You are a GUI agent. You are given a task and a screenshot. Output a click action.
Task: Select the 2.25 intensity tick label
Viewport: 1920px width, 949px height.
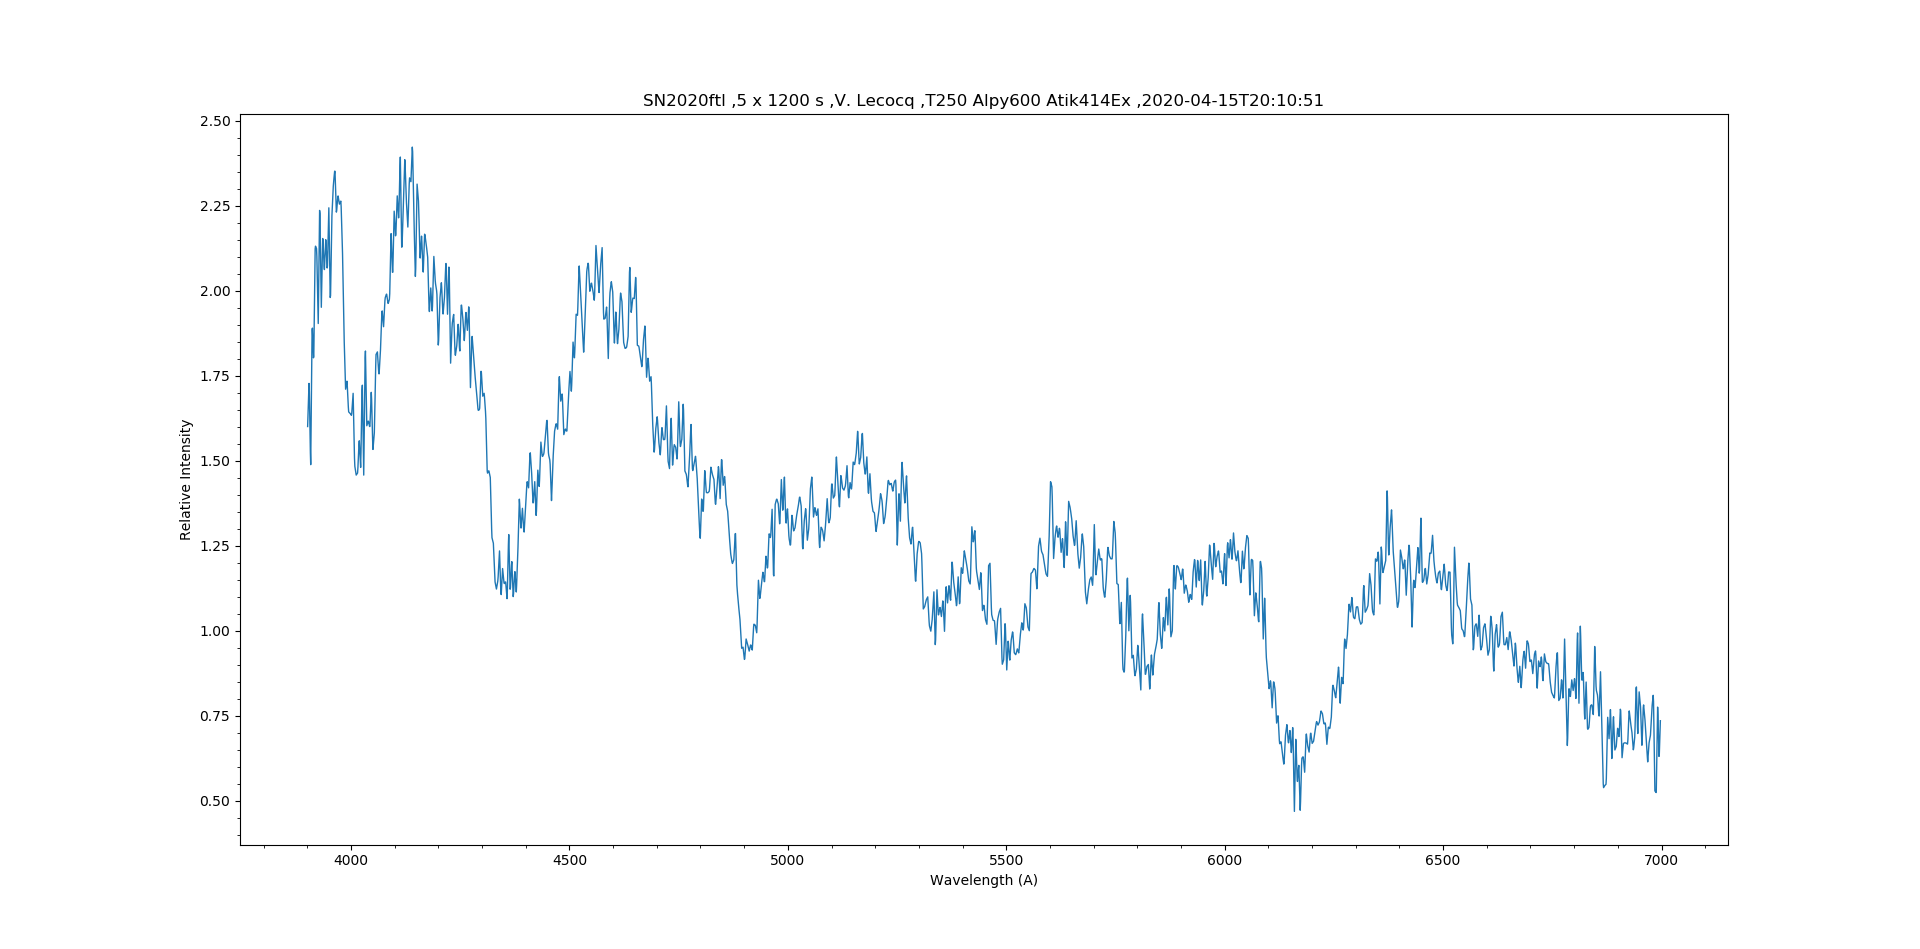pos(215,207)
